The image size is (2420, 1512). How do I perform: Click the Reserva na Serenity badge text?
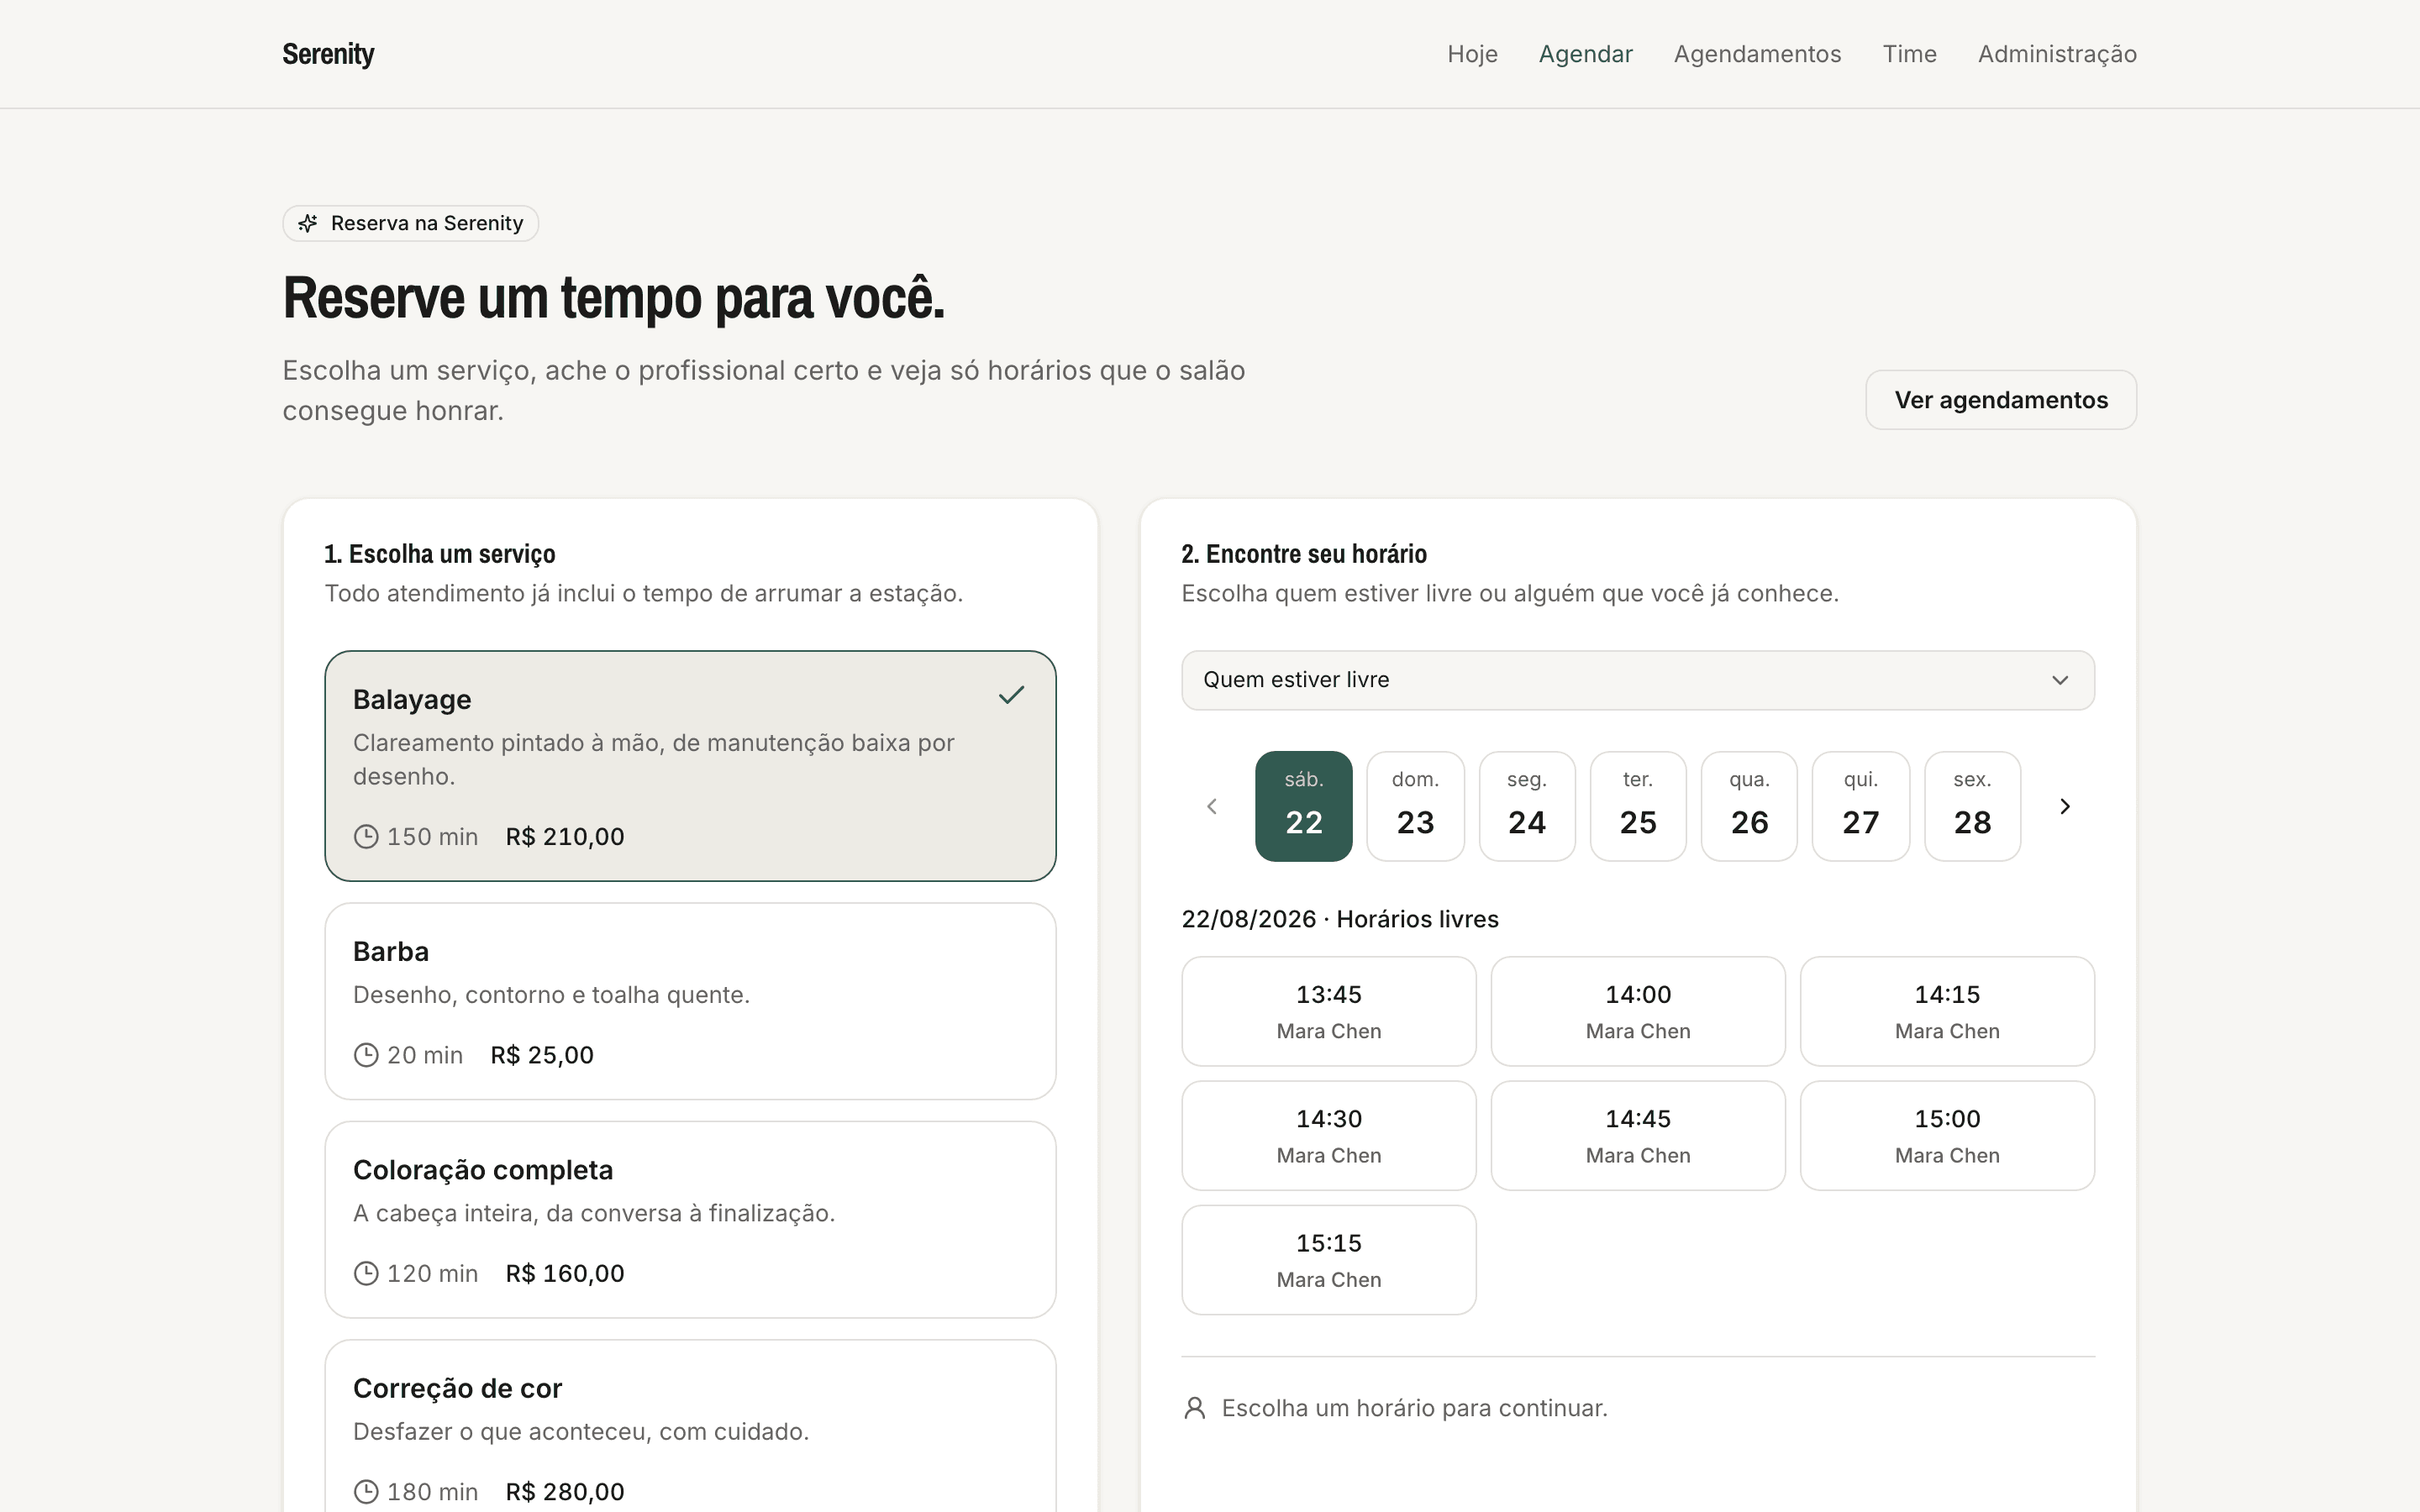[427, 223]
